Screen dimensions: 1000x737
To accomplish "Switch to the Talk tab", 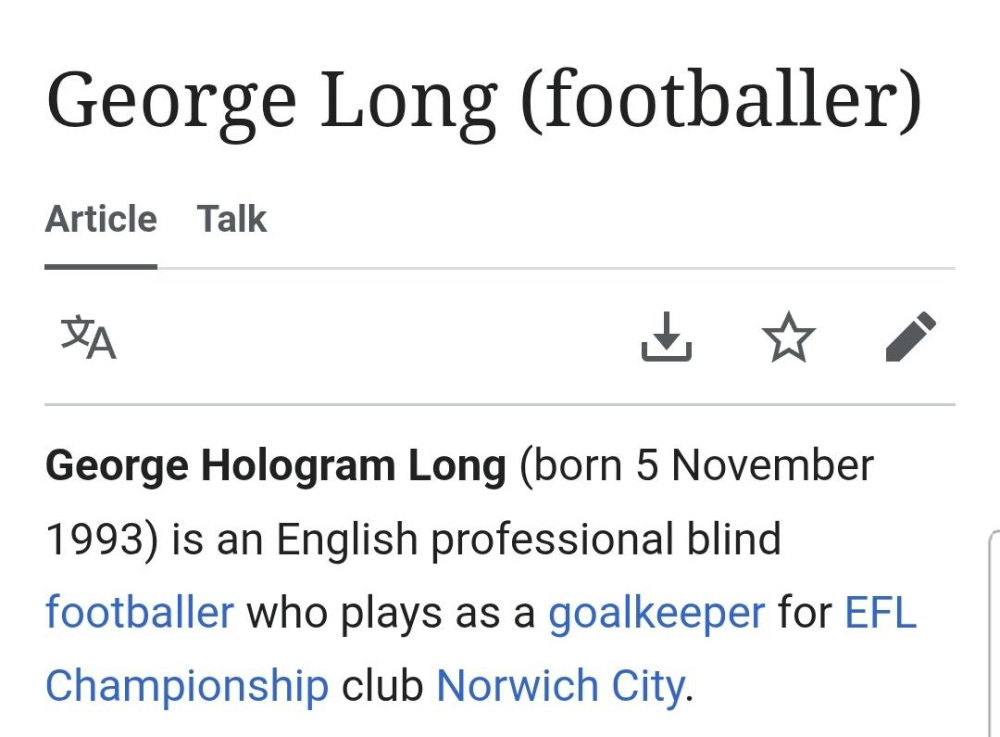I will [232, 219].
